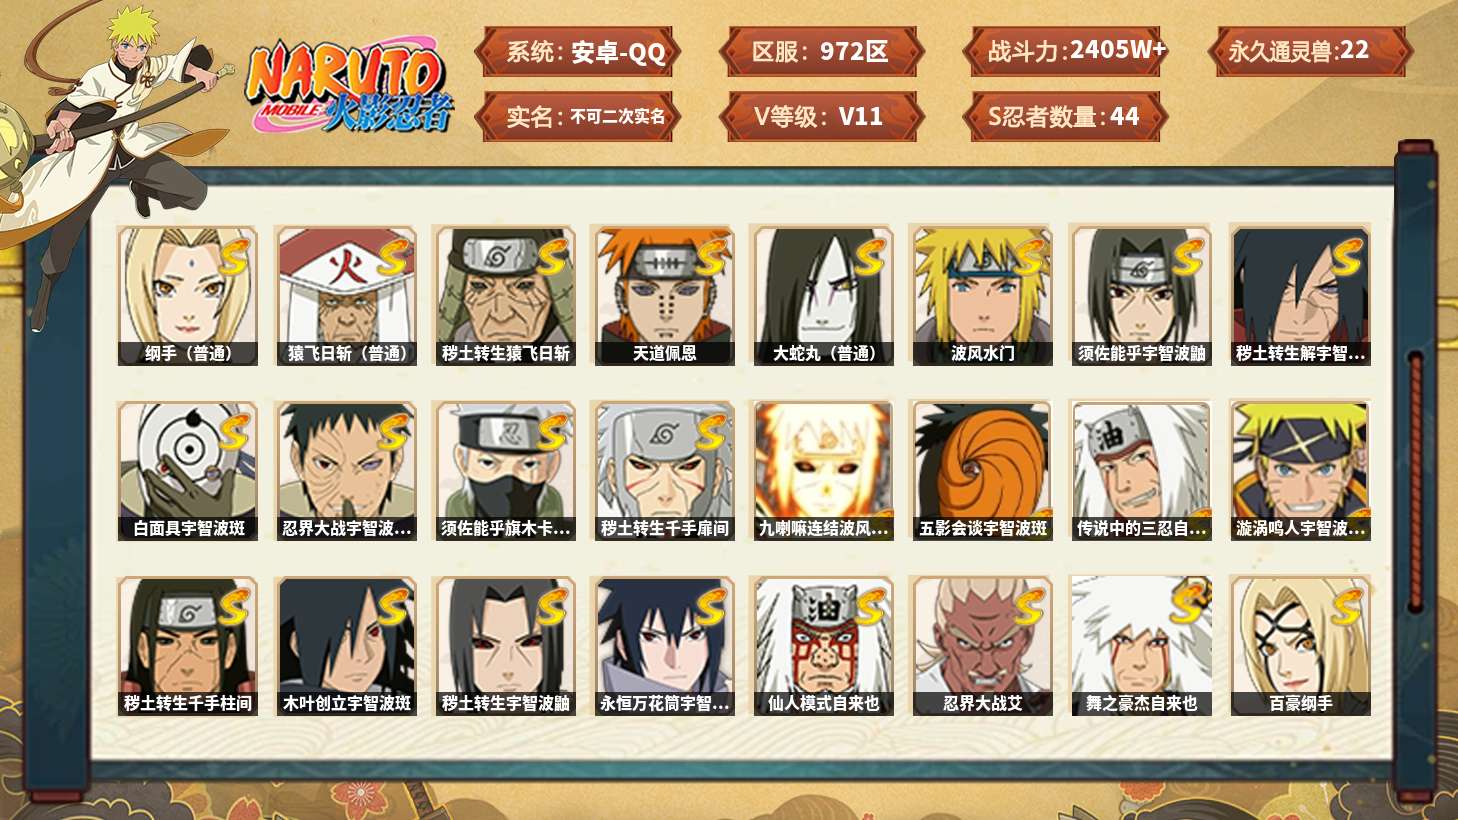Select the 百豪纲手 character icon

[1300, 646]
